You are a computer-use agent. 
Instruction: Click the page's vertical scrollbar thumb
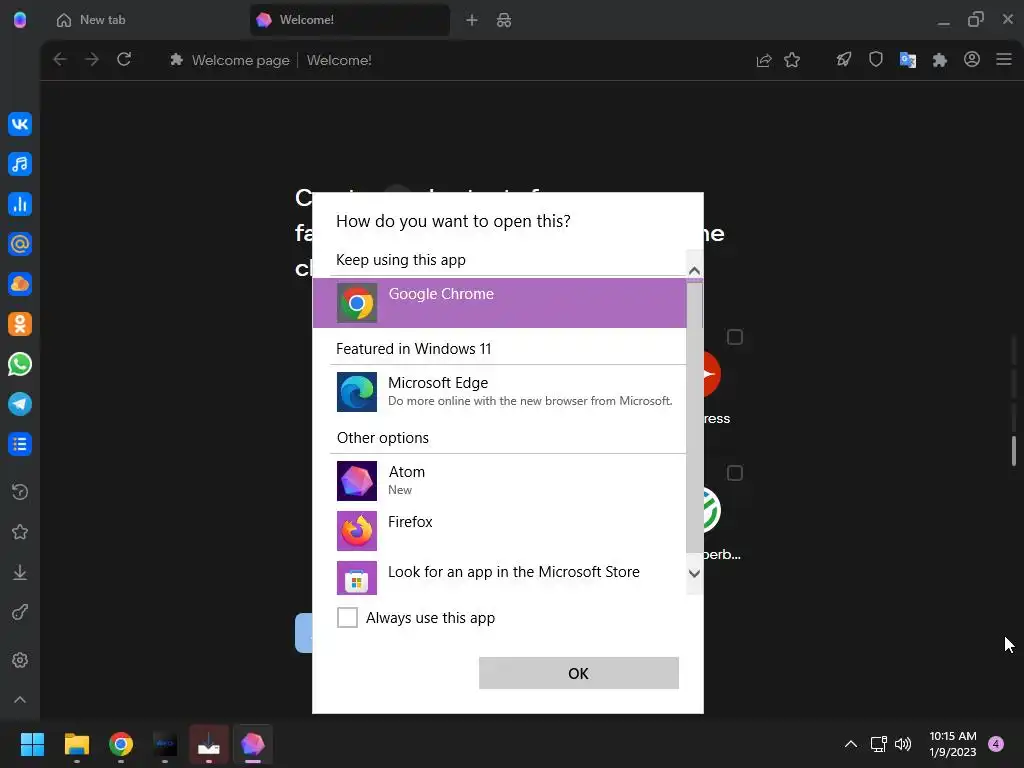tap(1014, 451)
